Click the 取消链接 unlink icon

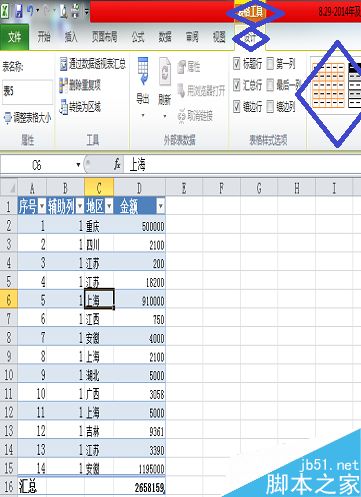point(182,116)
